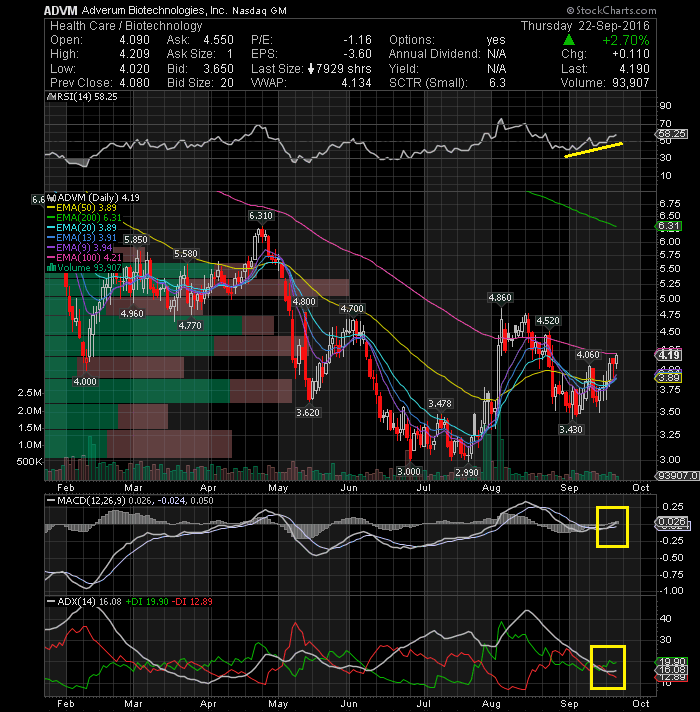Click the 4.060 price label
The width and height of the screenshot is (700, 712).
(588, 354)
